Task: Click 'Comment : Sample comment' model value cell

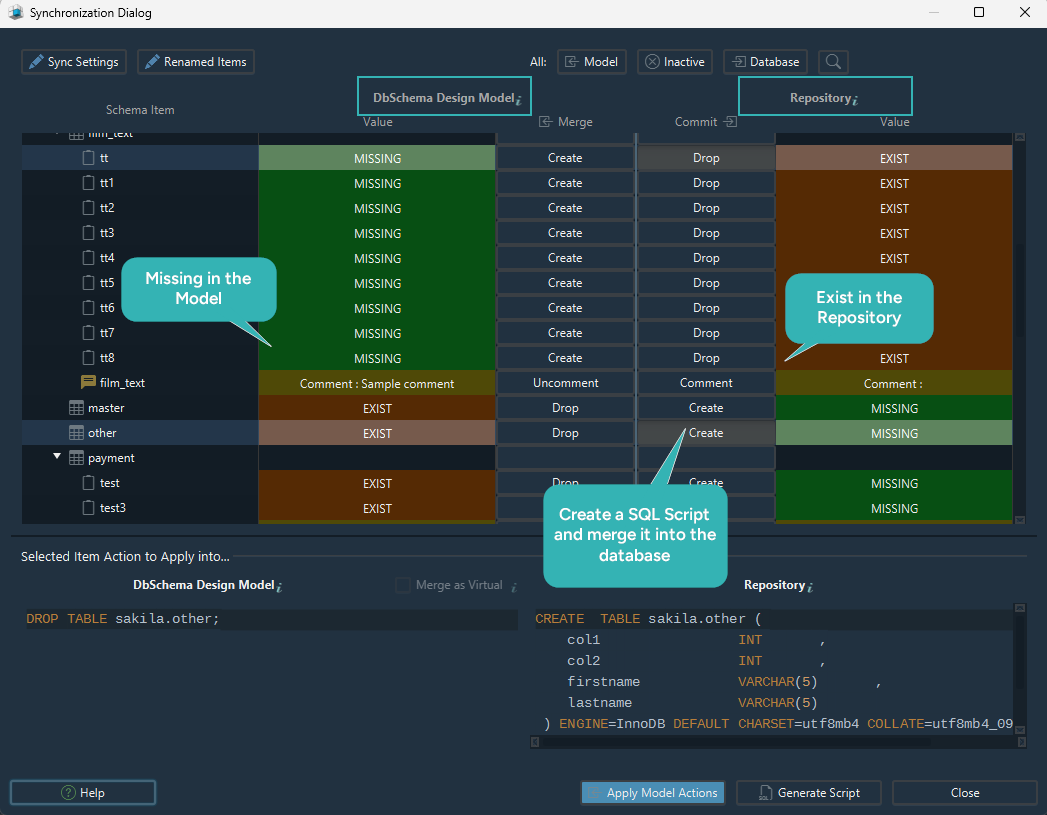Action: pos(377,383)
